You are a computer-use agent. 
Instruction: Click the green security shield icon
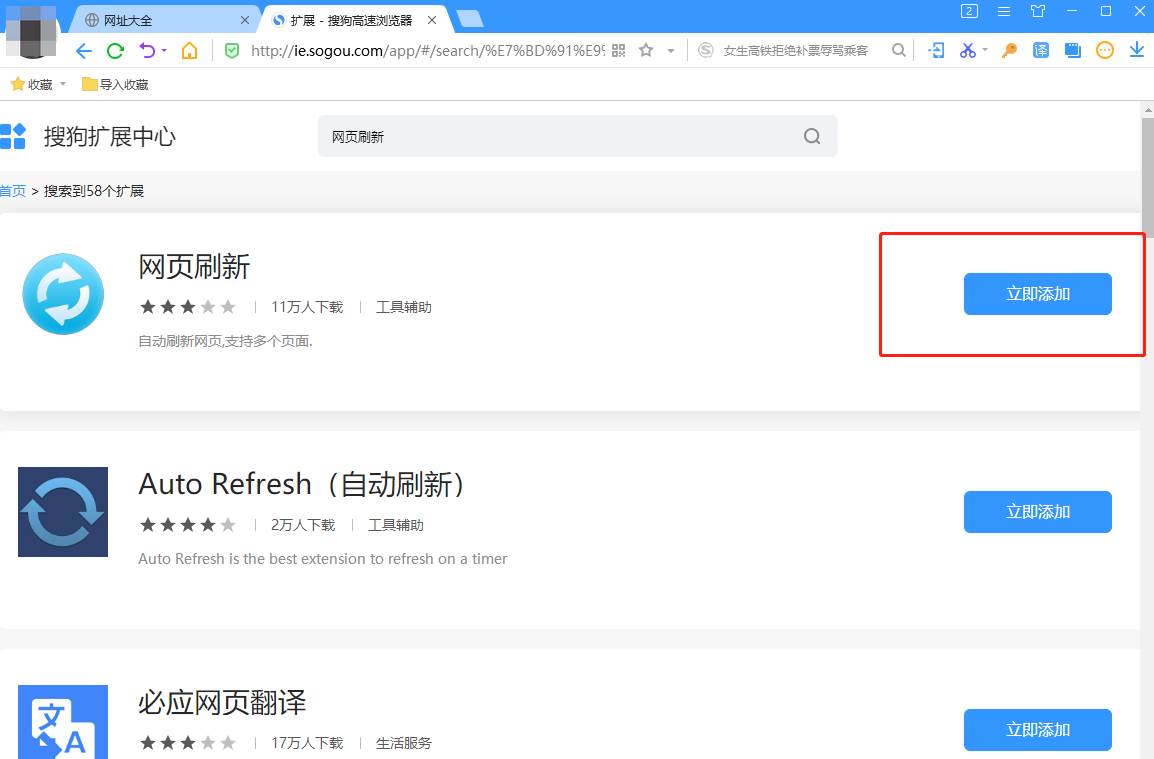[x=232, y=51]
